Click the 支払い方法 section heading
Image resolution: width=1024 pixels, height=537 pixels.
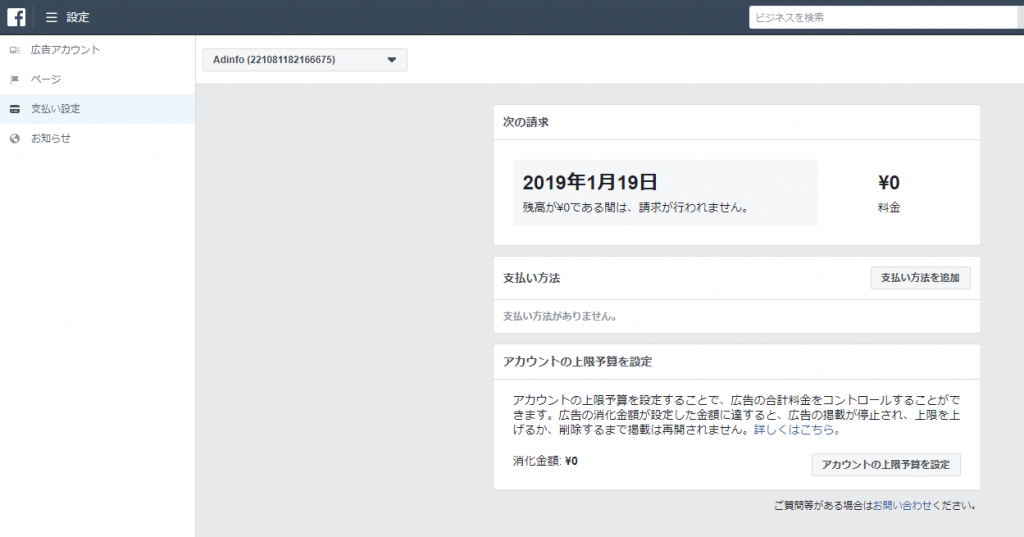tap(532, 278)
